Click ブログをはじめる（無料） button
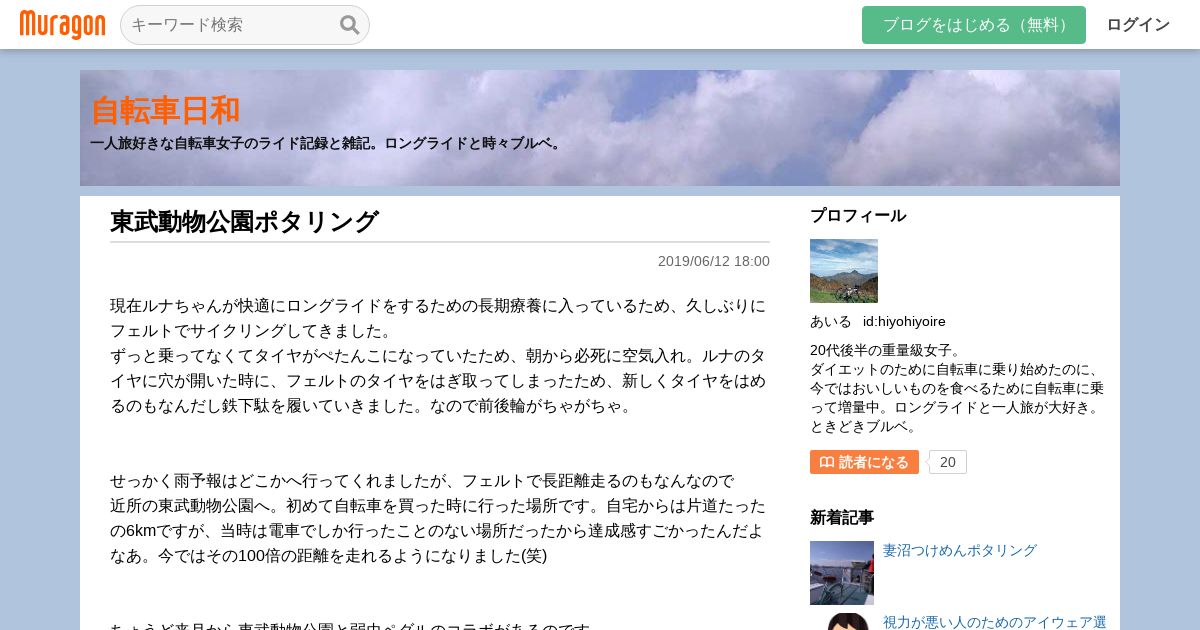Screen dimensions: 1200x630 974,25
